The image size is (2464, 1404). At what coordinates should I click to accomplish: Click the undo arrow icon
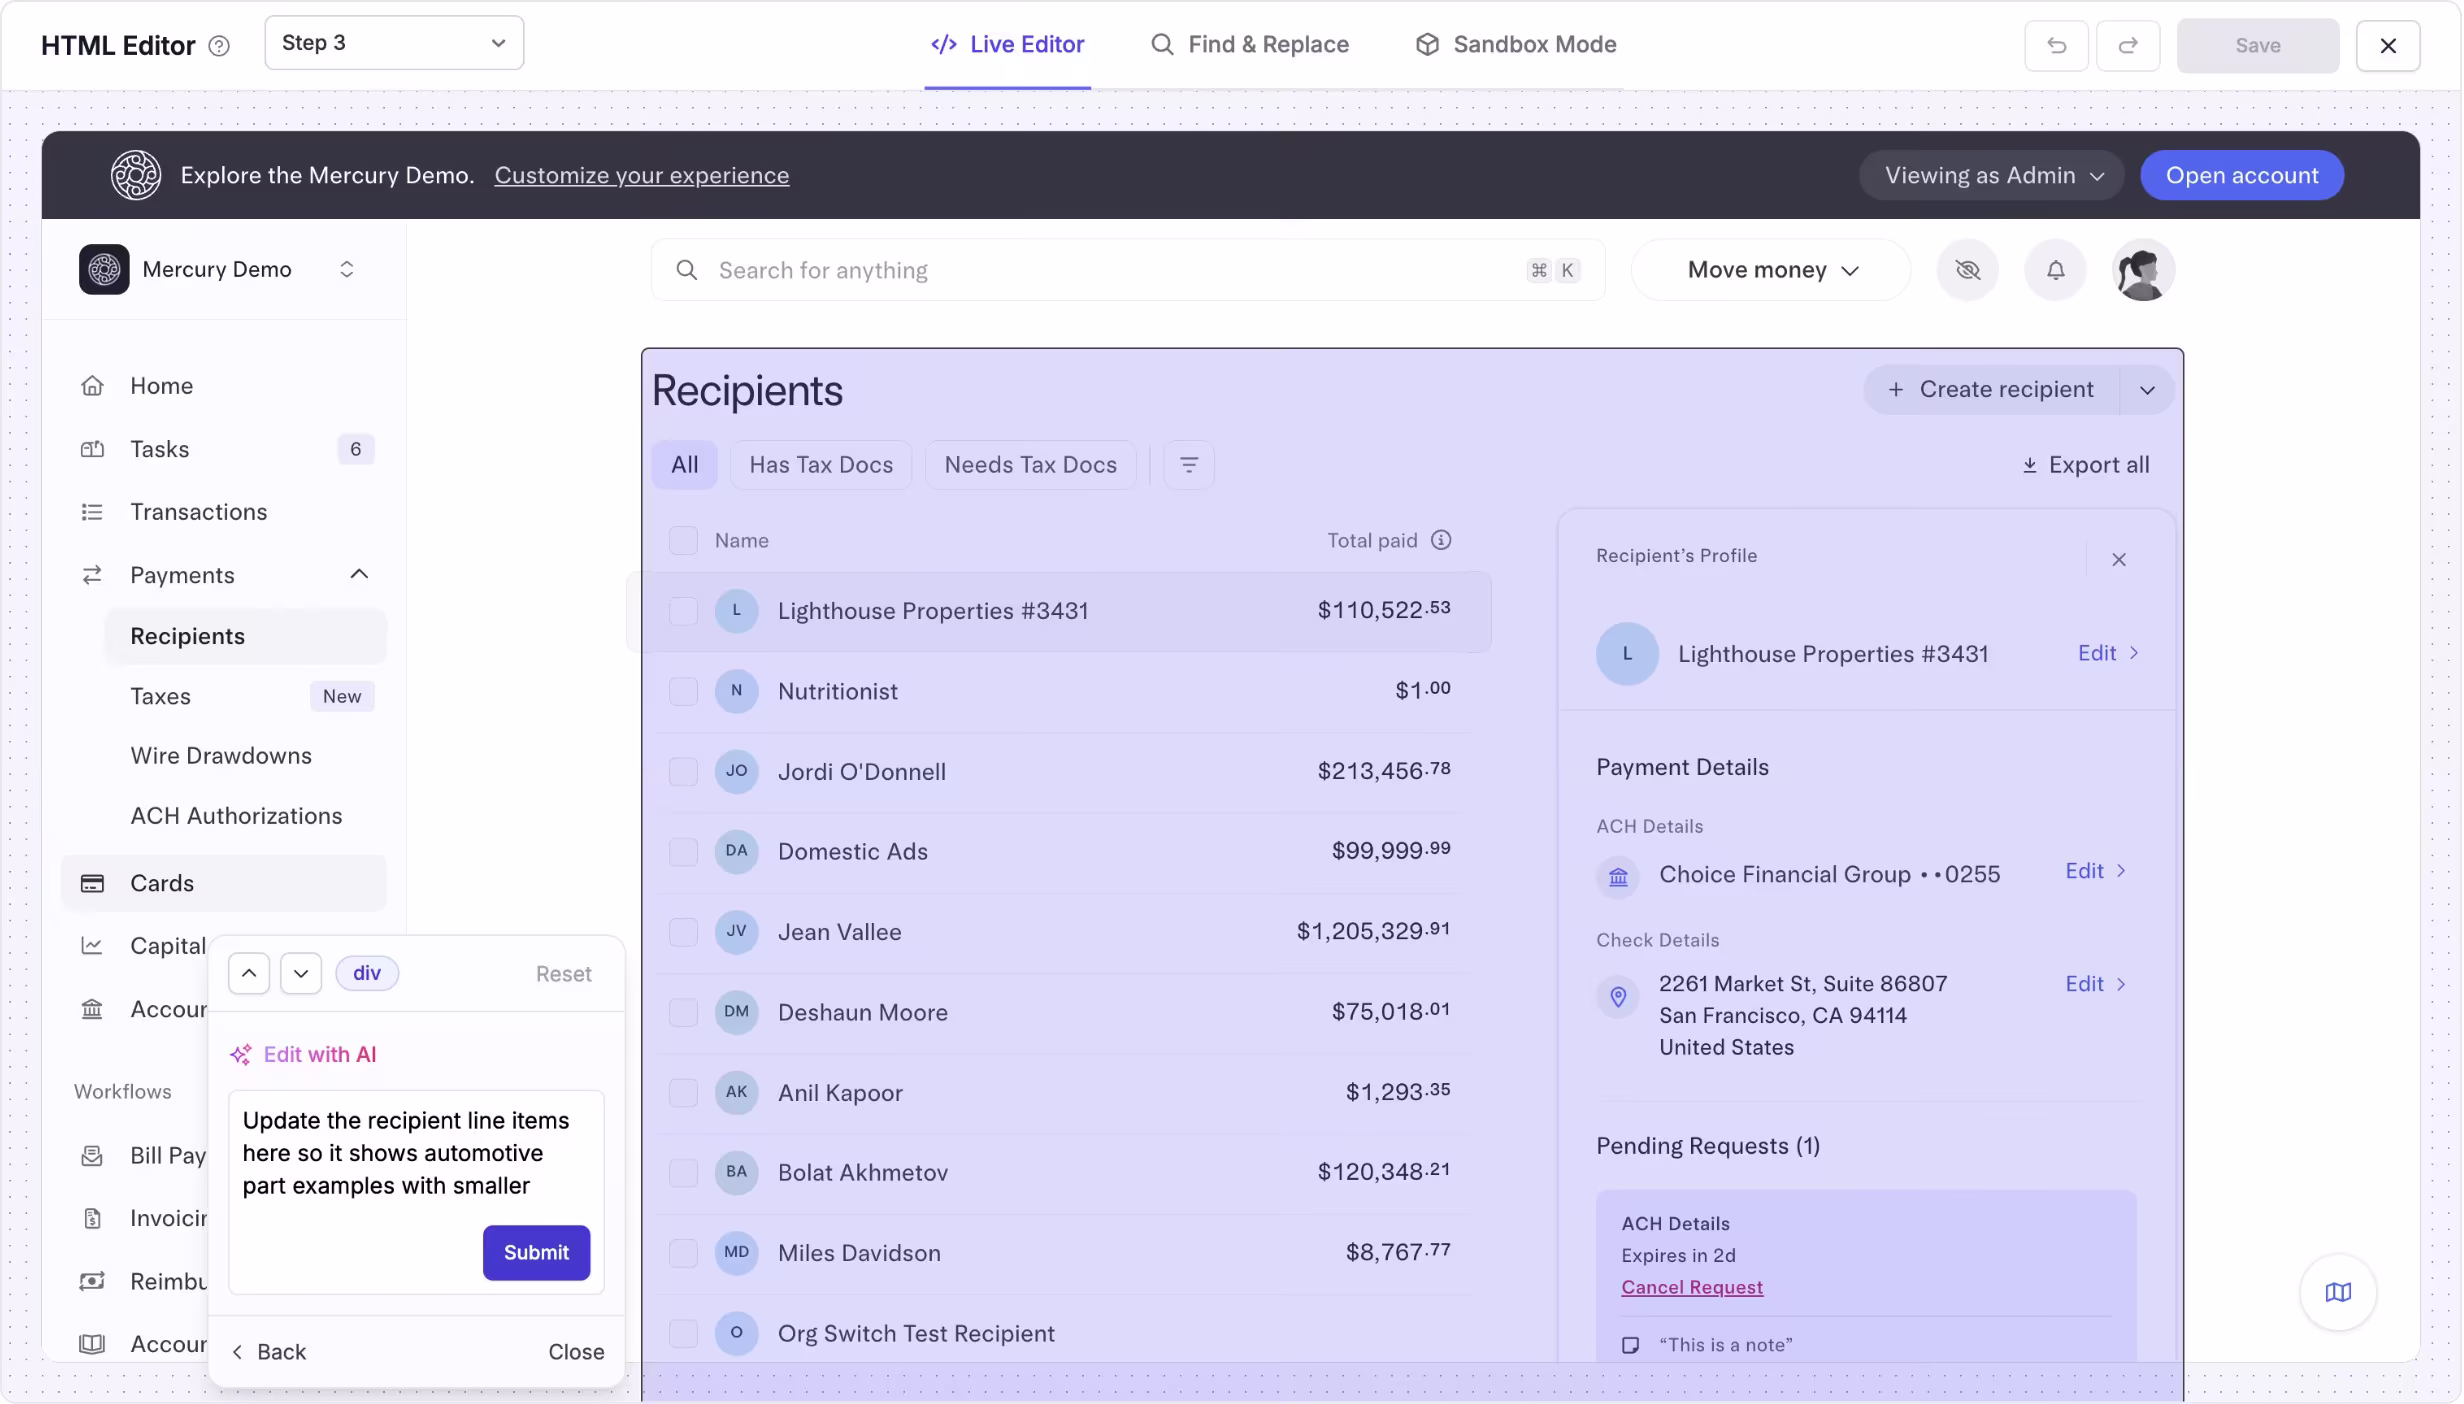pos(2056,45)
